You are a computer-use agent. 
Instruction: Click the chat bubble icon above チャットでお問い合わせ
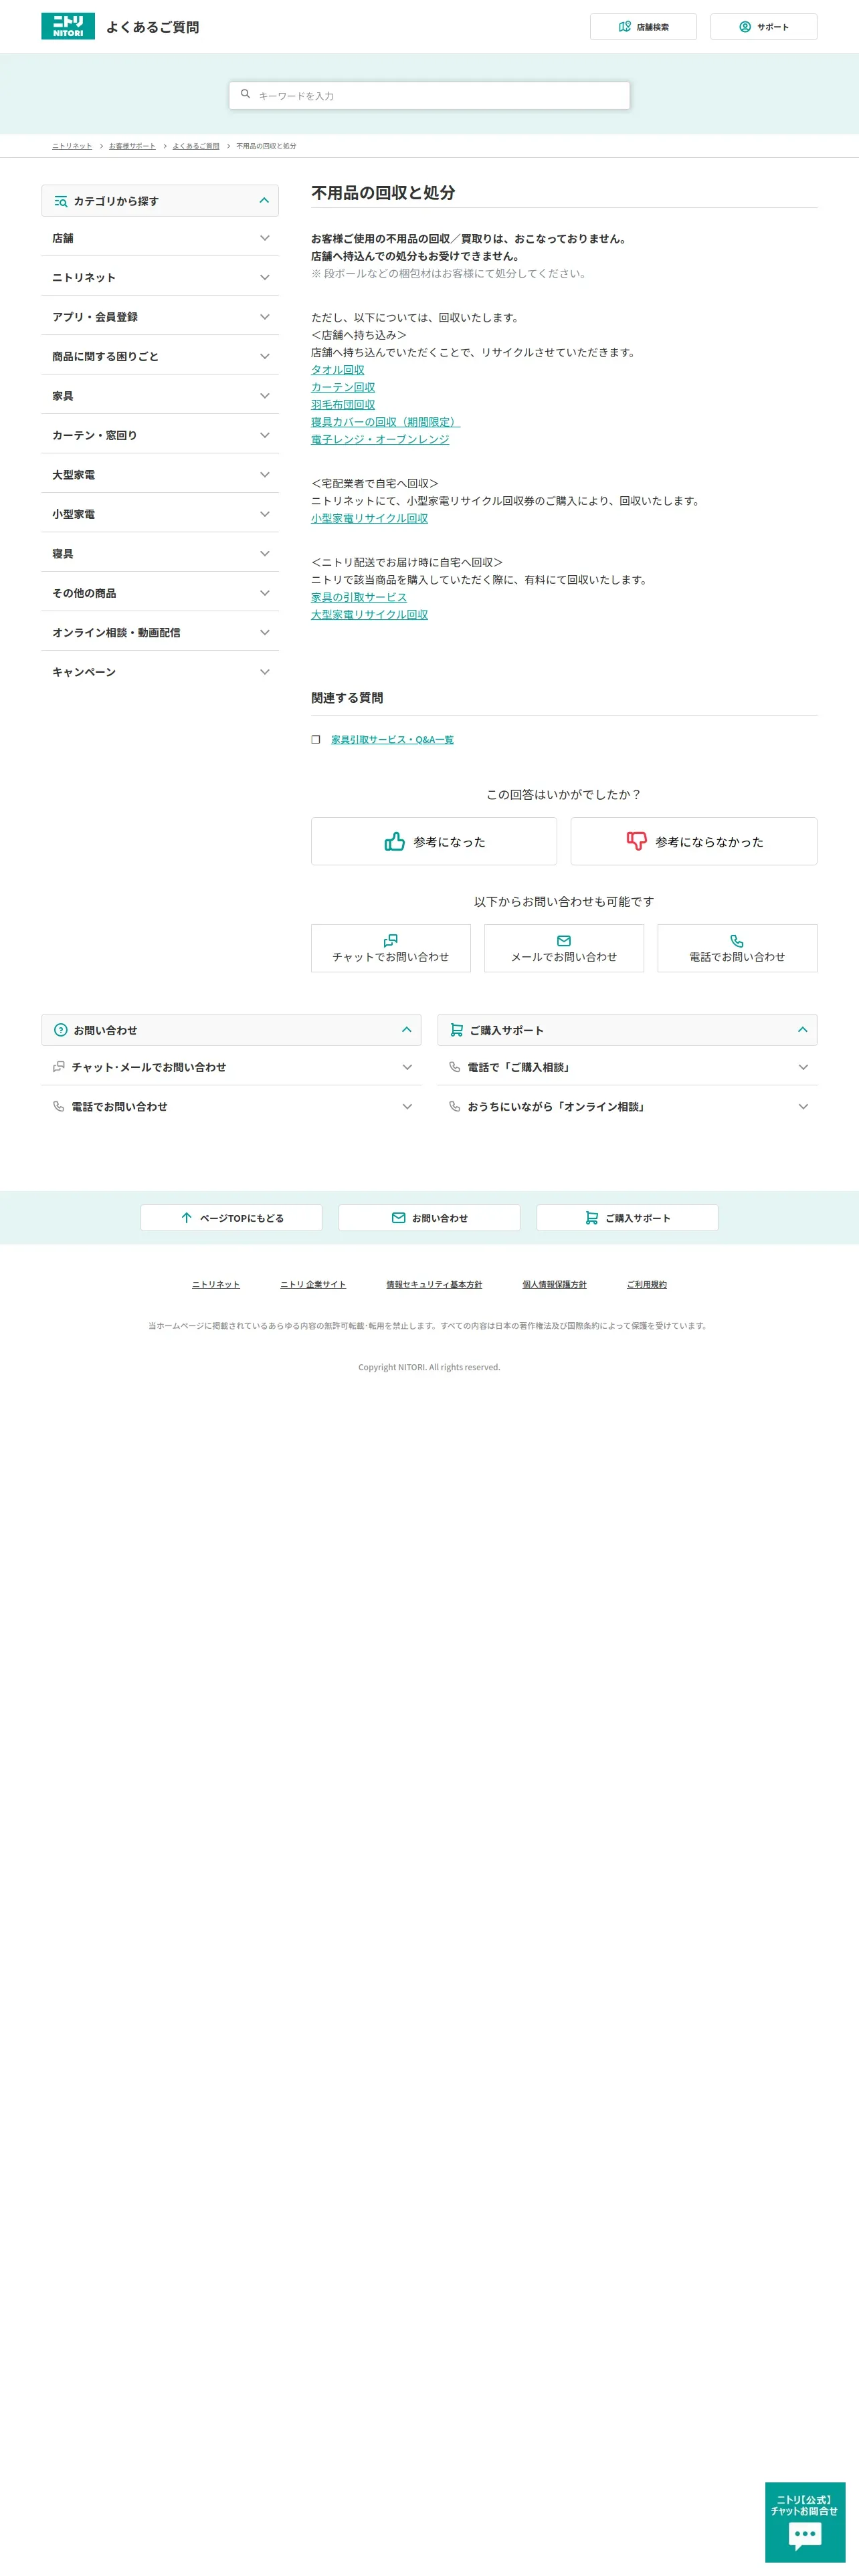click(390, 940)
